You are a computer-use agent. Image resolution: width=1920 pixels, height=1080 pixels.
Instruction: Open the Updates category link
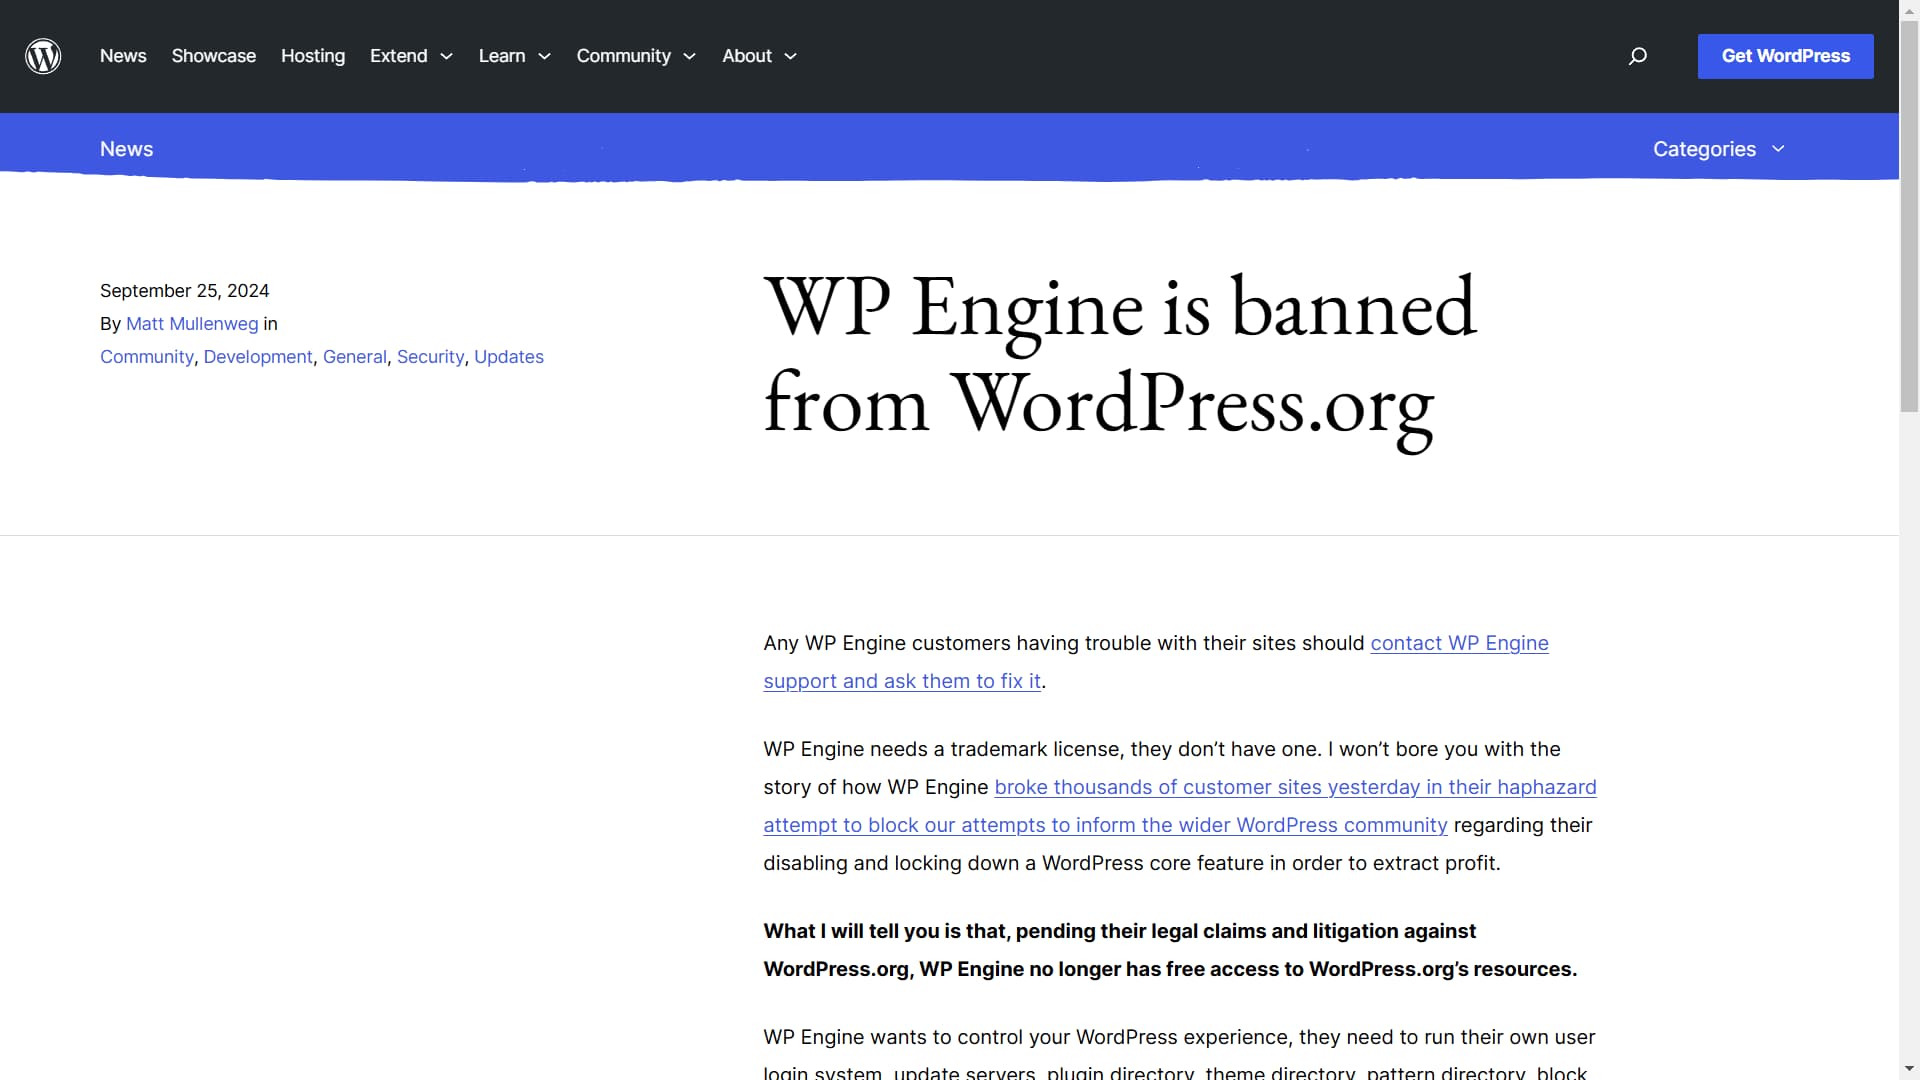[x=509, y=357]
